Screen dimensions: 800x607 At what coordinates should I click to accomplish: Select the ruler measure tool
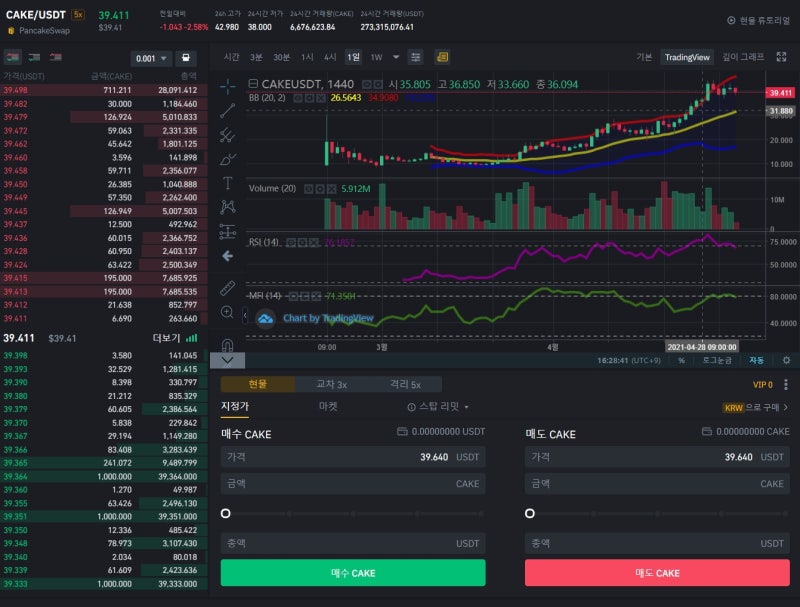coord(228,288)
